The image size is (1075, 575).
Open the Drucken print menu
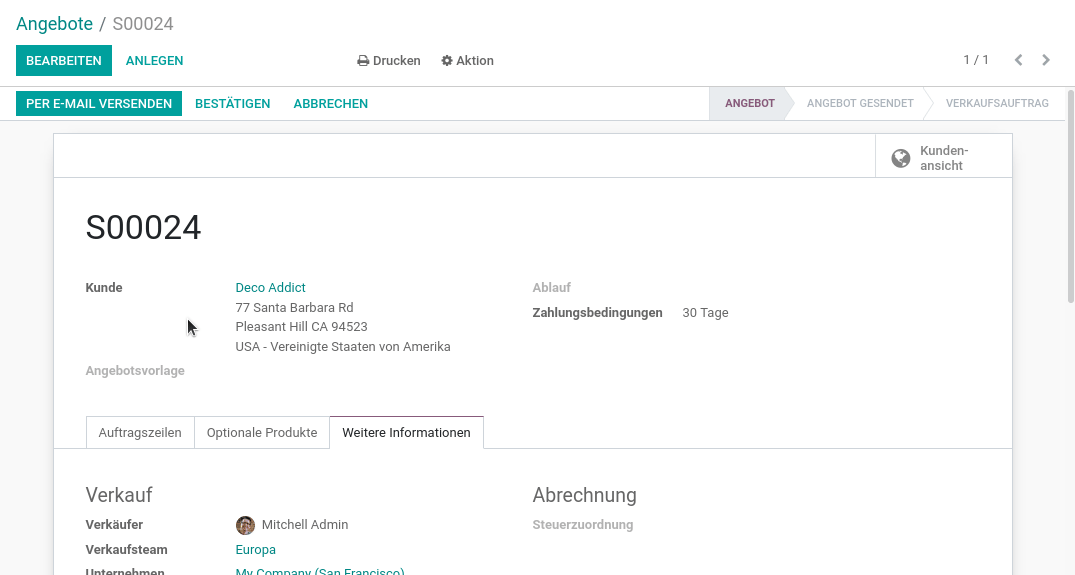389,60
